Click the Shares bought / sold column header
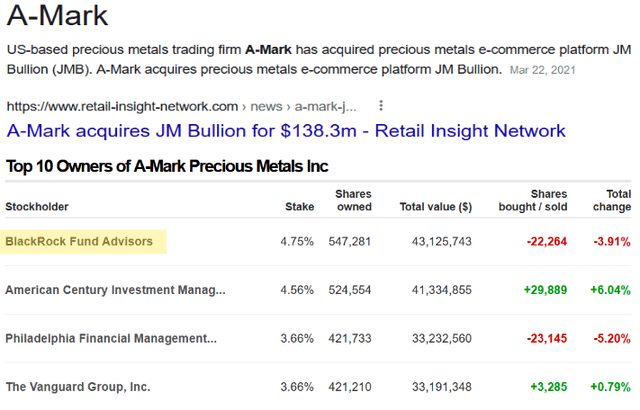The image size is (640, 410). [x=533, y=200]
